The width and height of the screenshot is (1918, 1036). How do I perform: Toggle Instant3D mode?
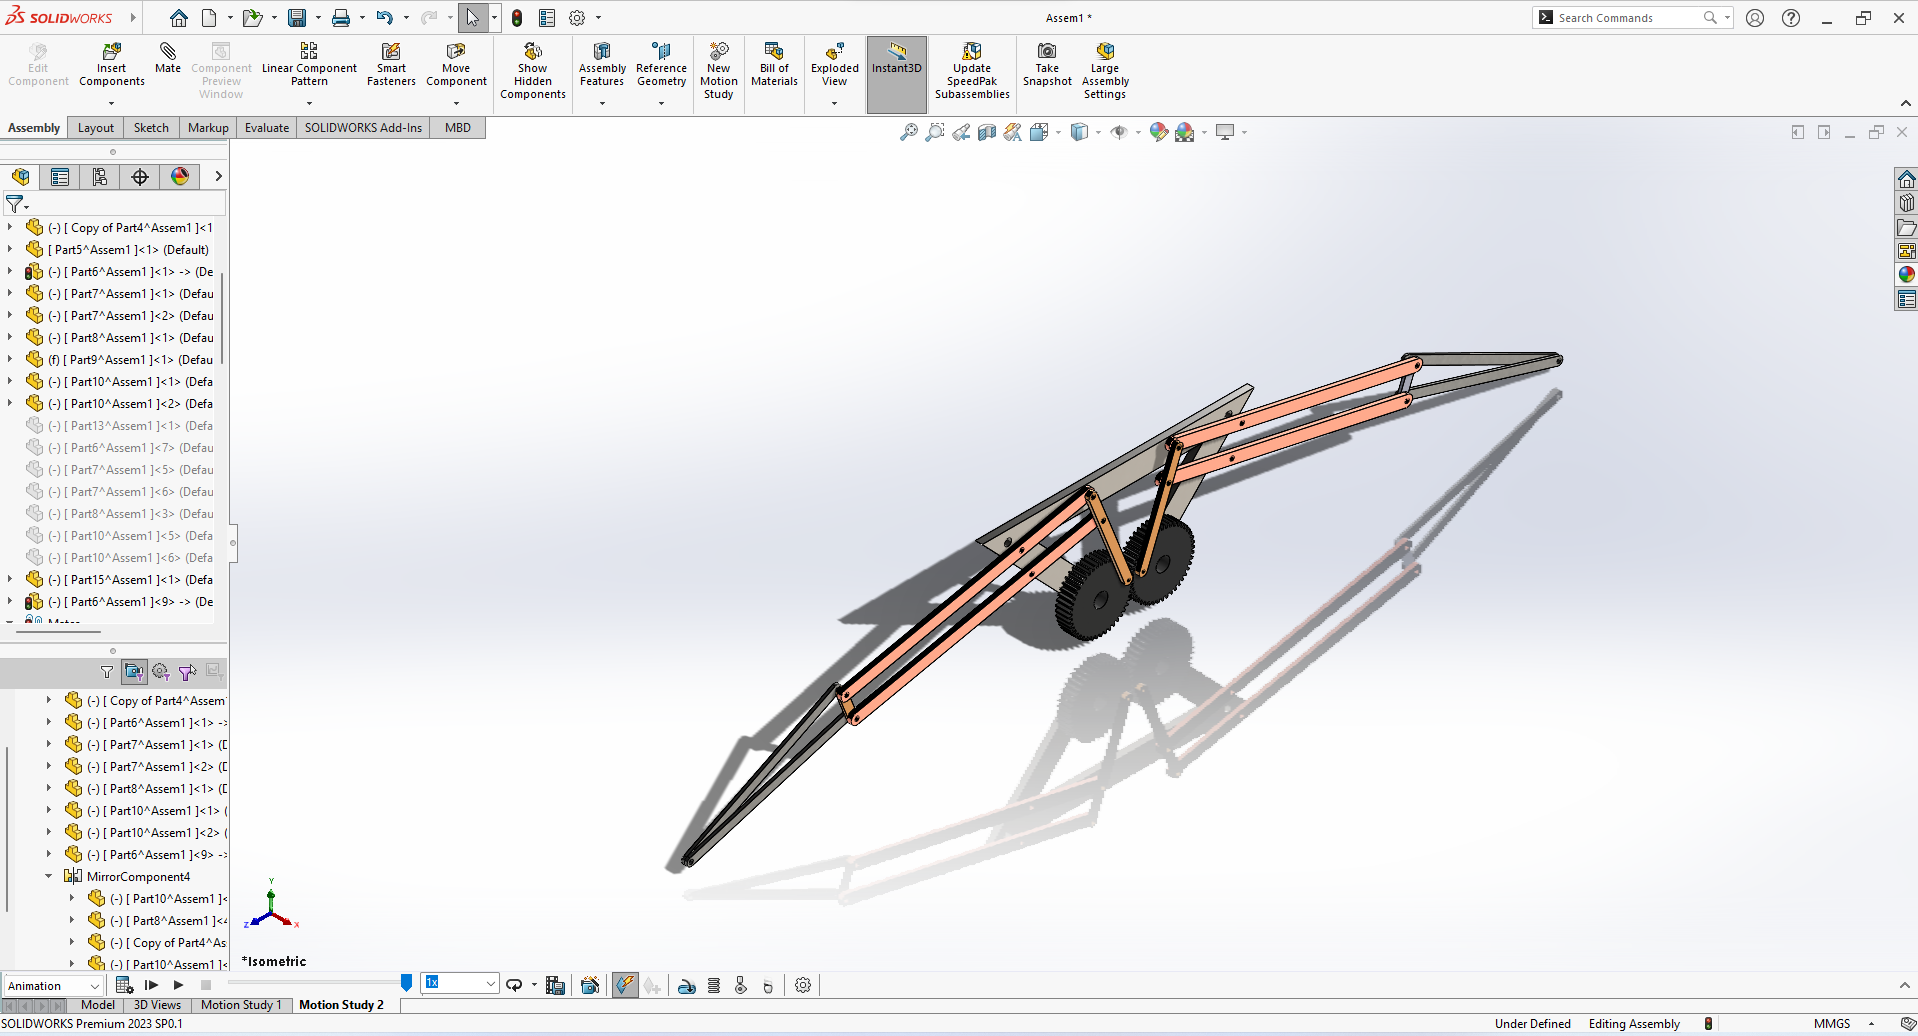coord(897,74)
